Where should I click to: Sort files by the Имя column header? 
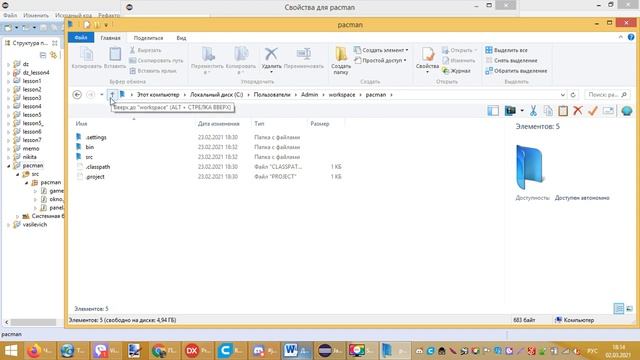[81, 124]
